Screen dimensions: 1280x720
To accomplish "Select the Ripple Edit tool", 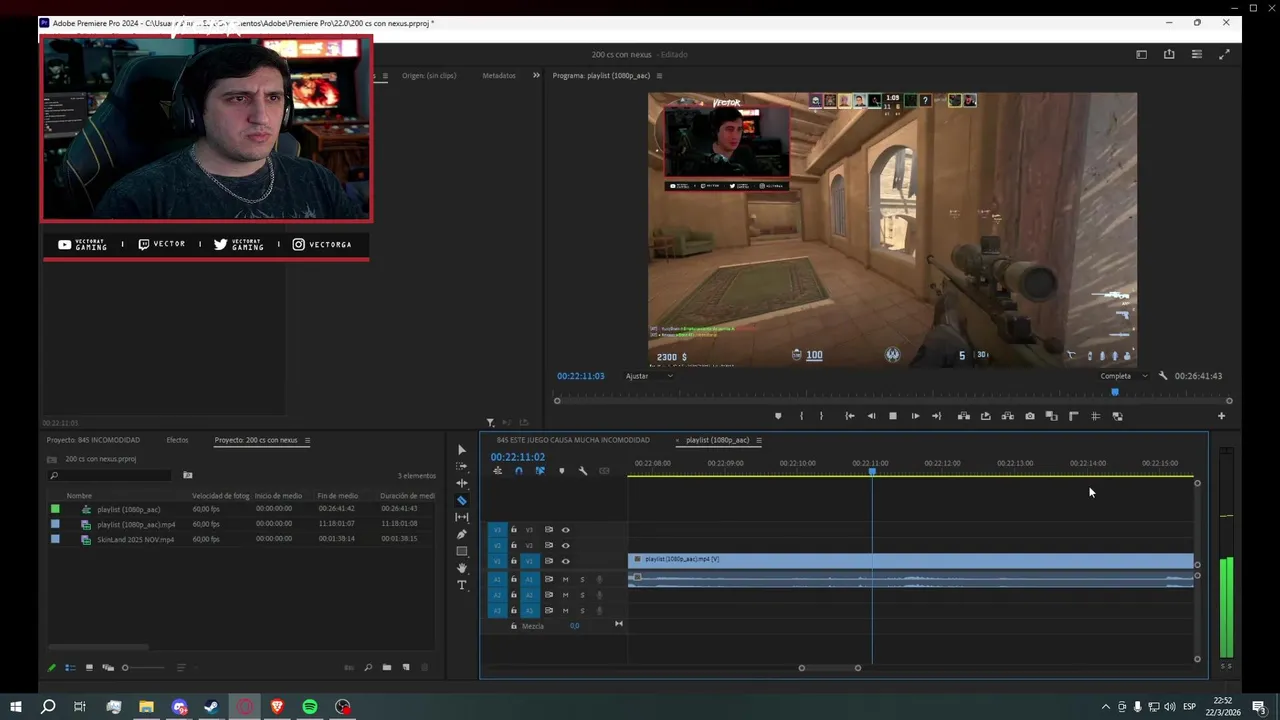I will (x=461, y=483).
